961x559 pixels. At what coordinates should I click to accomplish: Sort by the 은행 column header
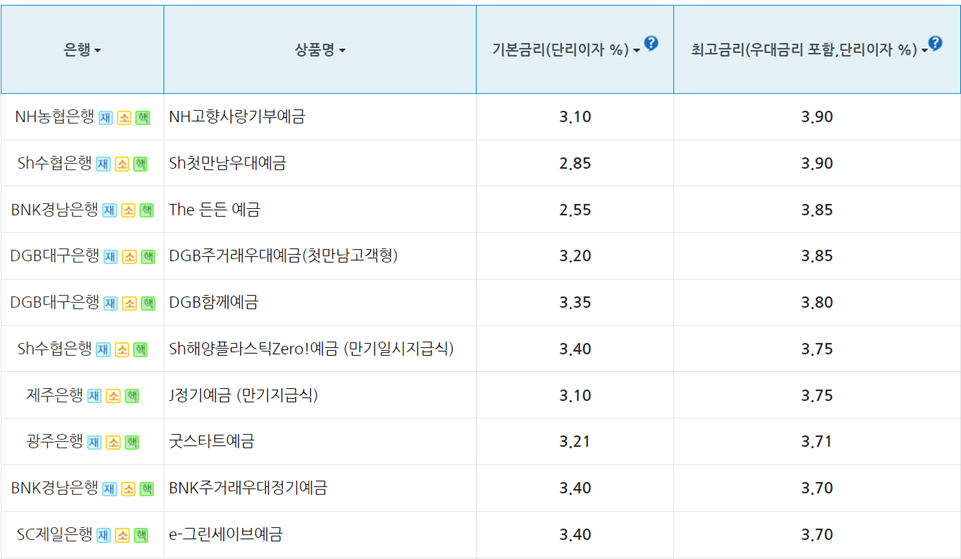pyautogui.click(x=82, y=50)
